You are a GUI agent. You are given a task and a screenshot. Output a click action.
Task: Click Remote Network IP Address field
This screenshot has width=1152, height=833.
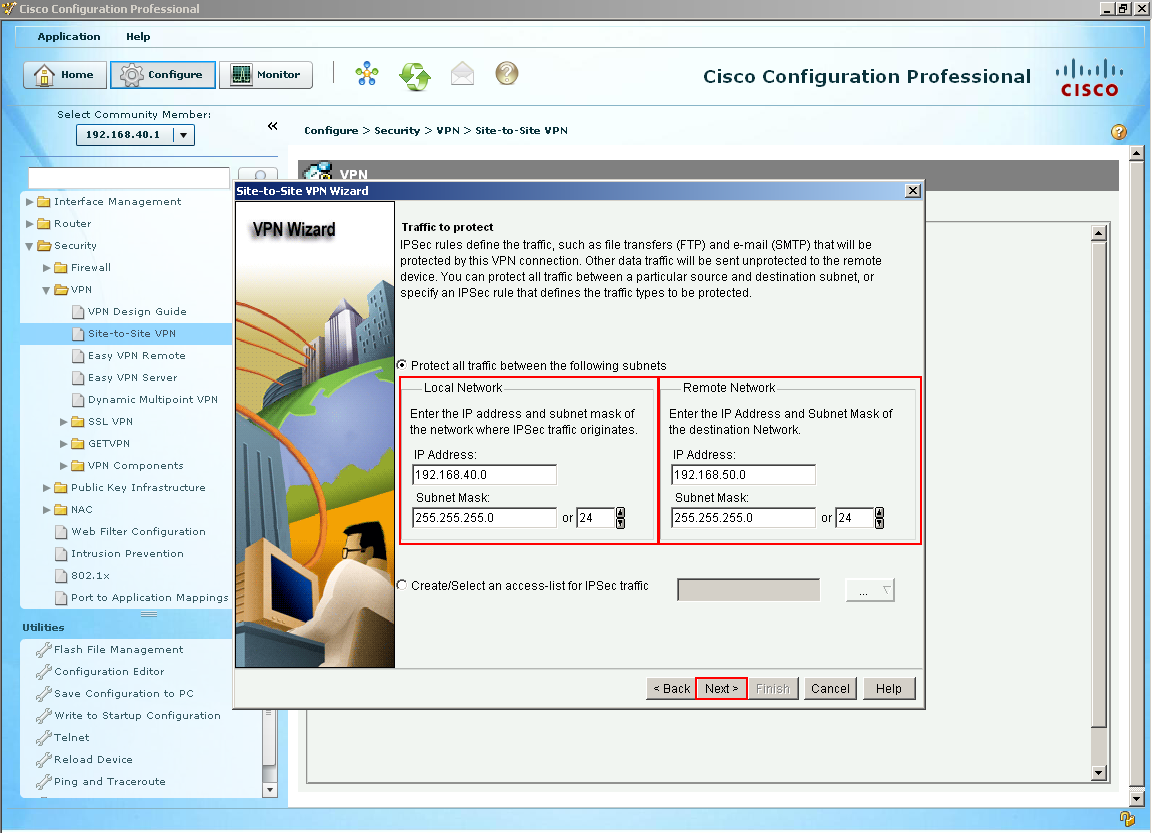click(744, 475)
